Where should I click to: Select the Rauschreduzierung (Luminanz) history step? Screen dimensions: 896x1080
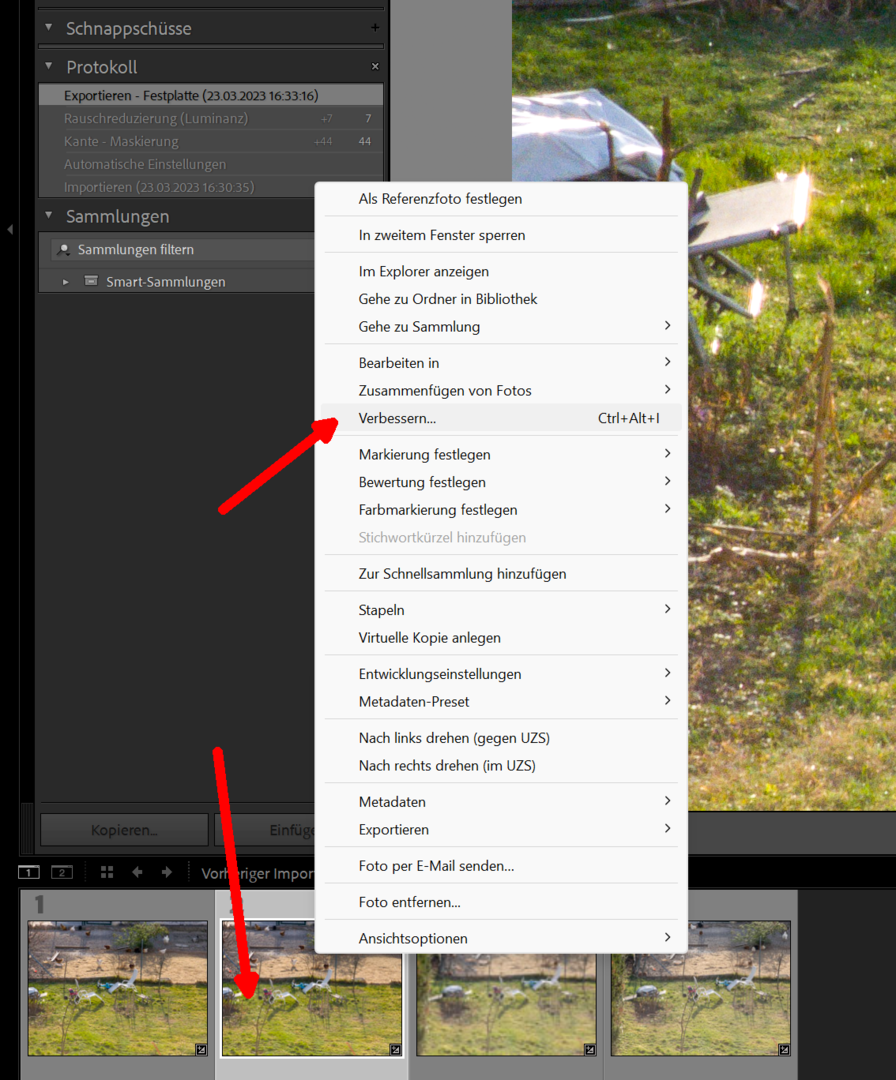(x=156, y=118)
